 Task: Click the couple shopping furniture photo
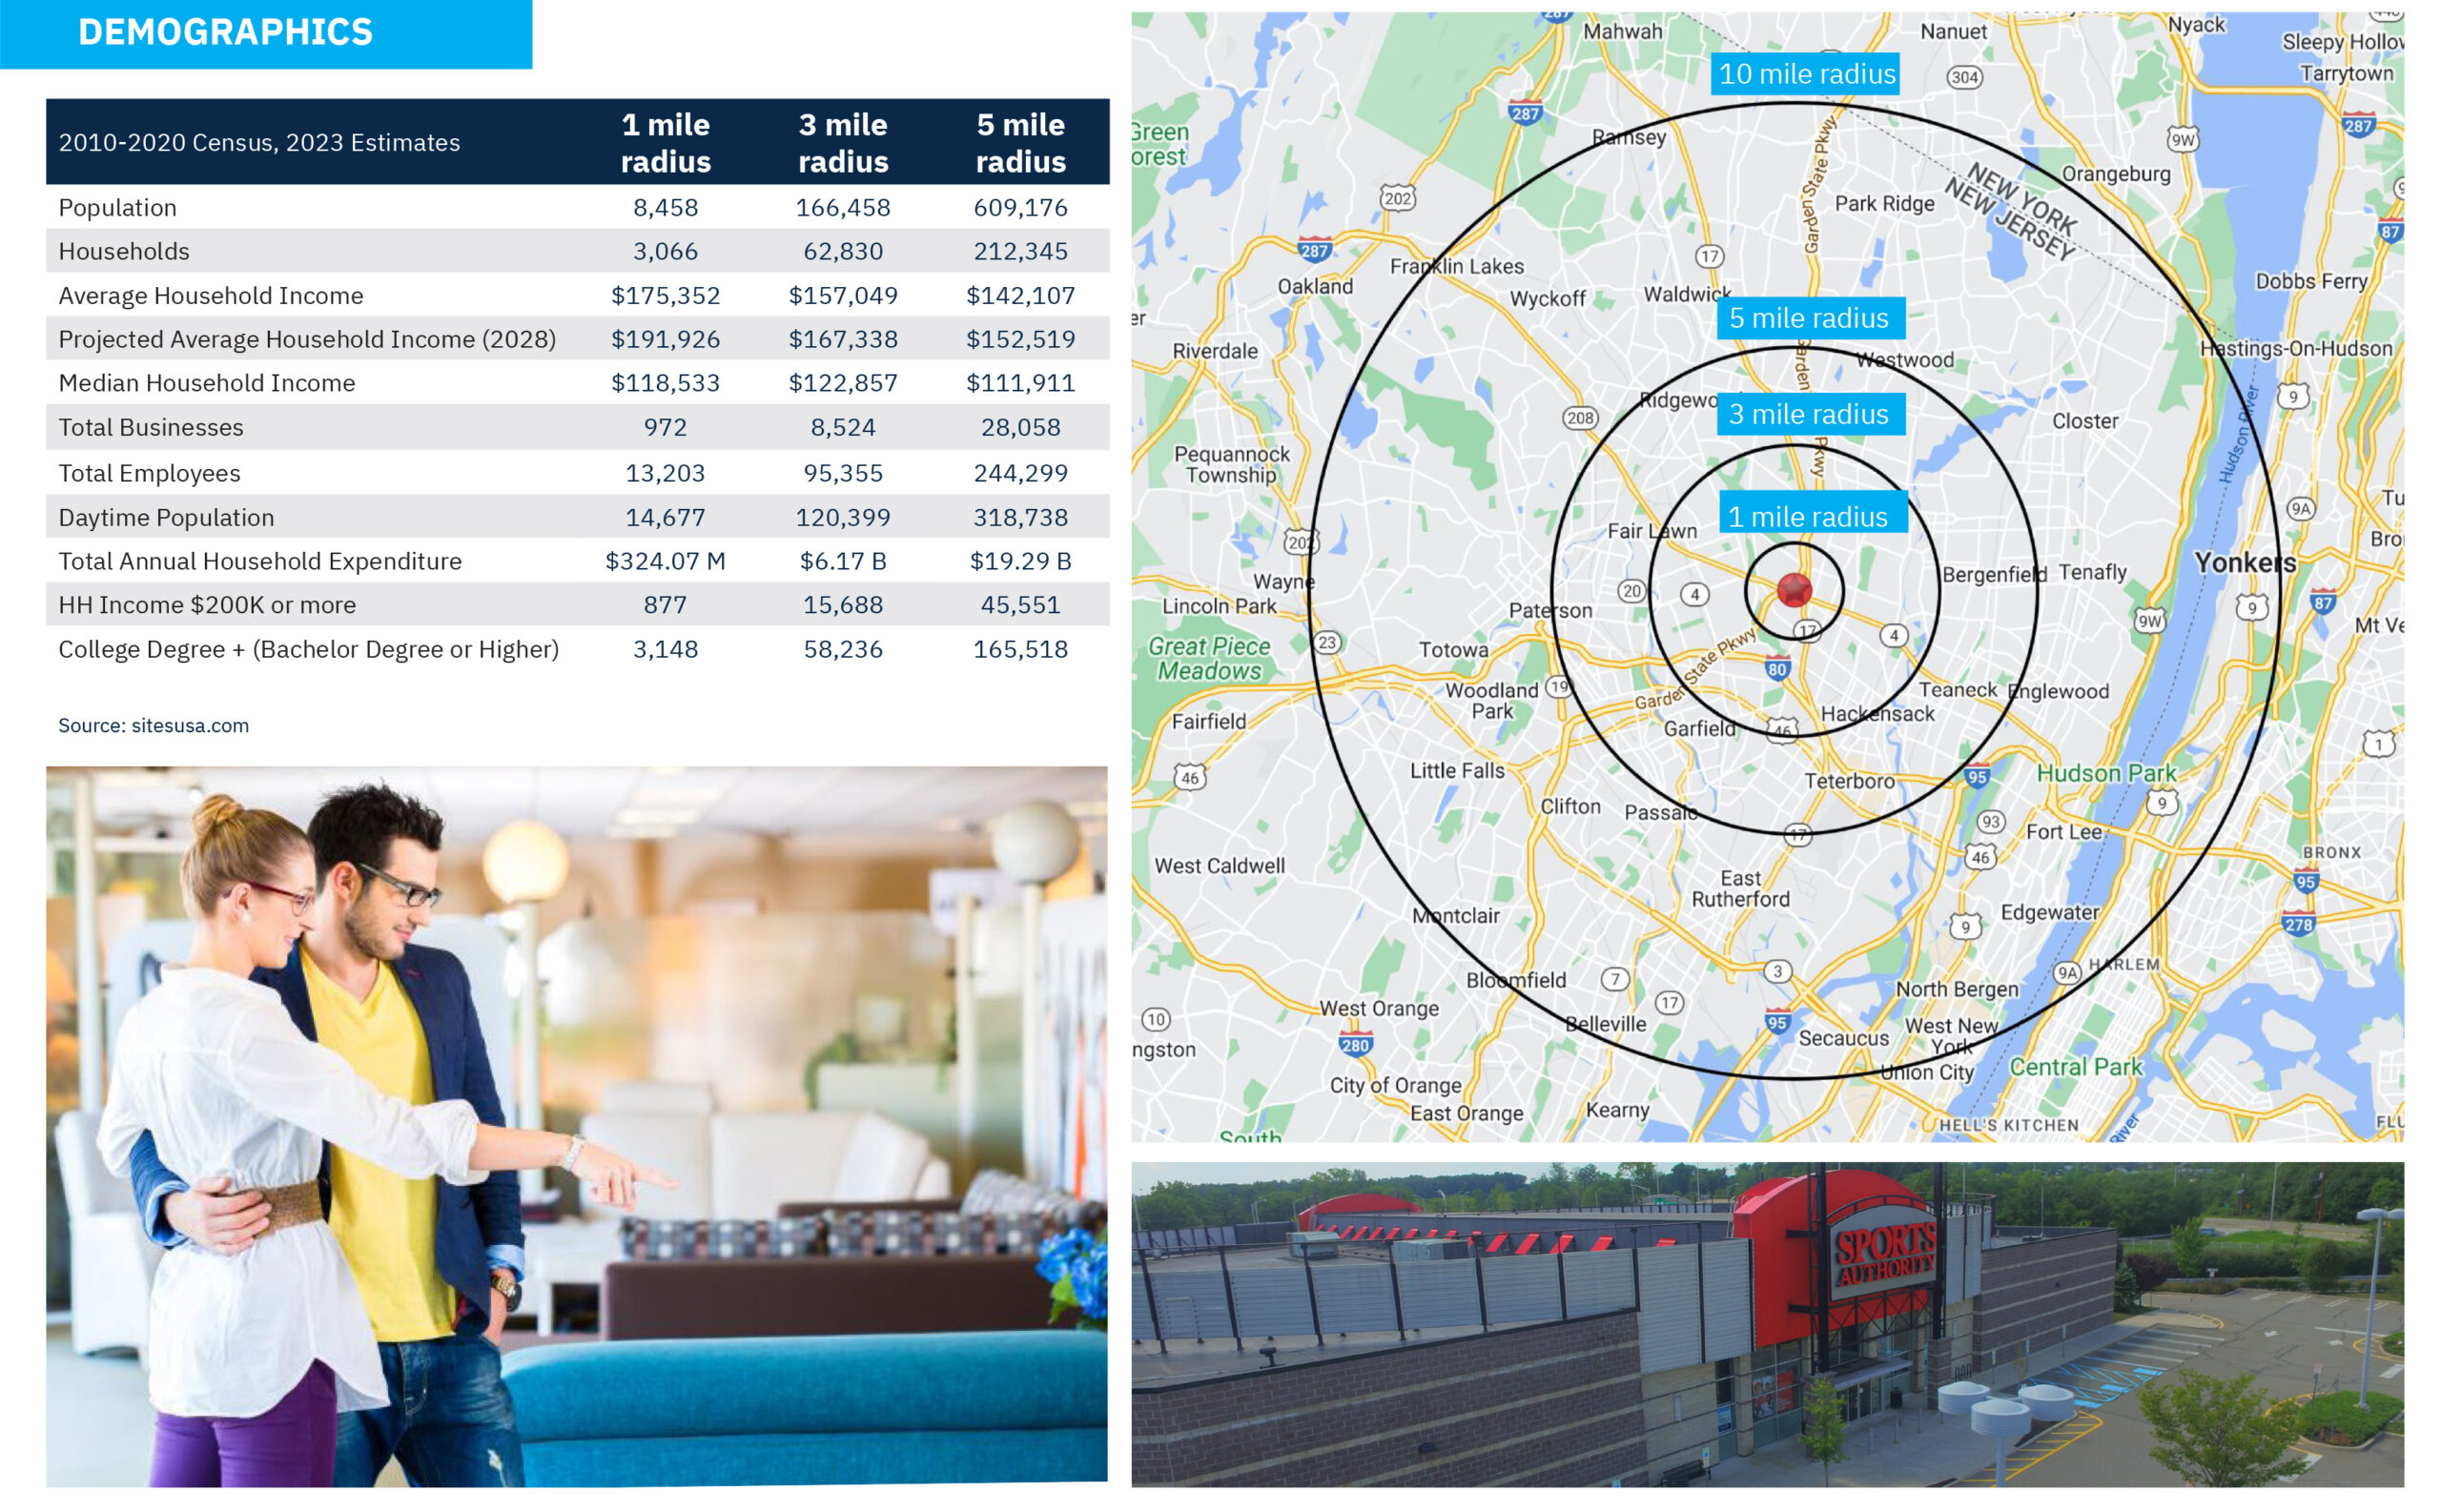(x=576, y=1125)
